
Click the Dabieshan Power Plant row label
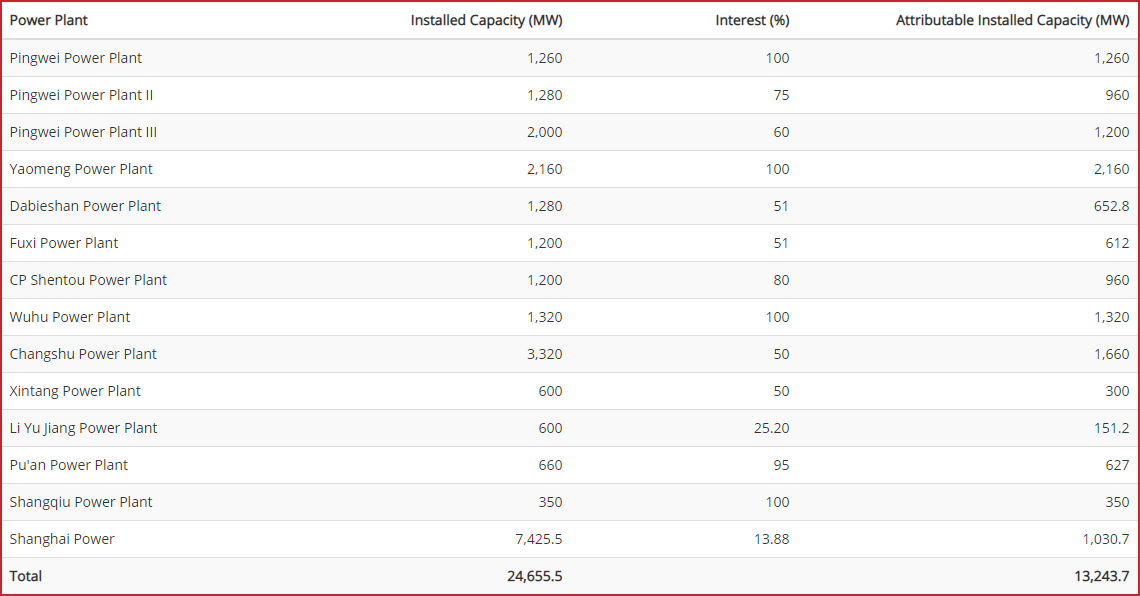click(x=85, y=206)
